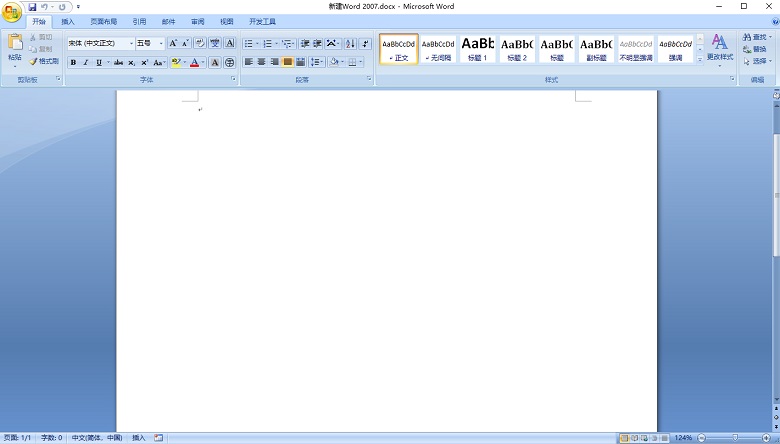This screenshot has height=444, width=780.
Task: Toggle show paragraph marks button
Action: coord(365,44)
